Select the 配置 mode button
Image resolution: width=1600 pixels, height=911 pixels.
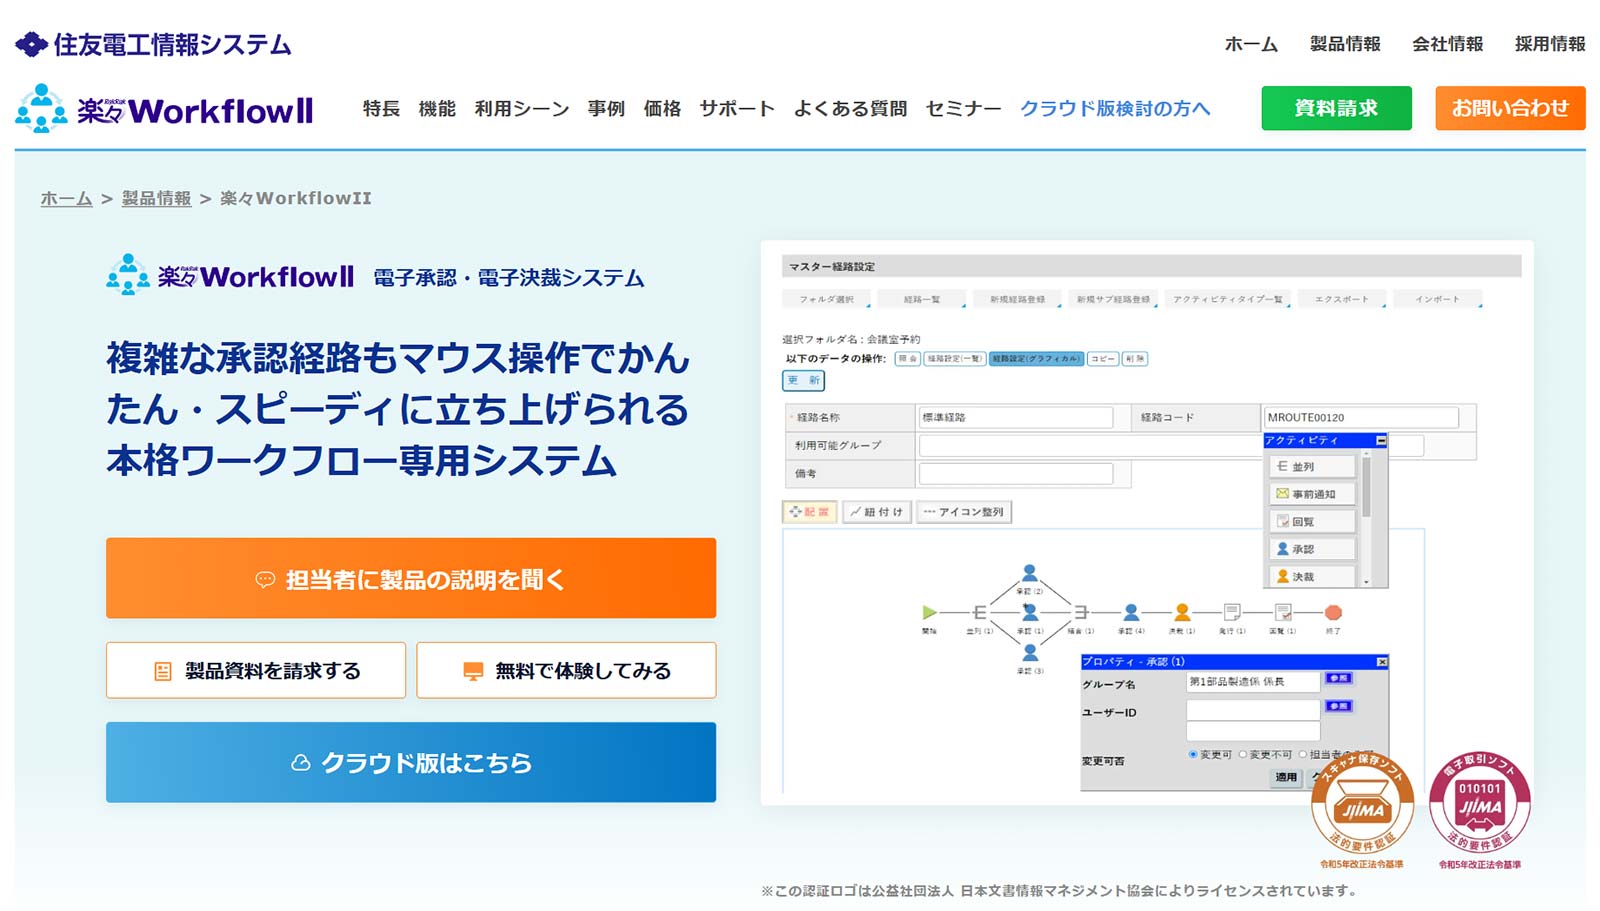(809, 511)
